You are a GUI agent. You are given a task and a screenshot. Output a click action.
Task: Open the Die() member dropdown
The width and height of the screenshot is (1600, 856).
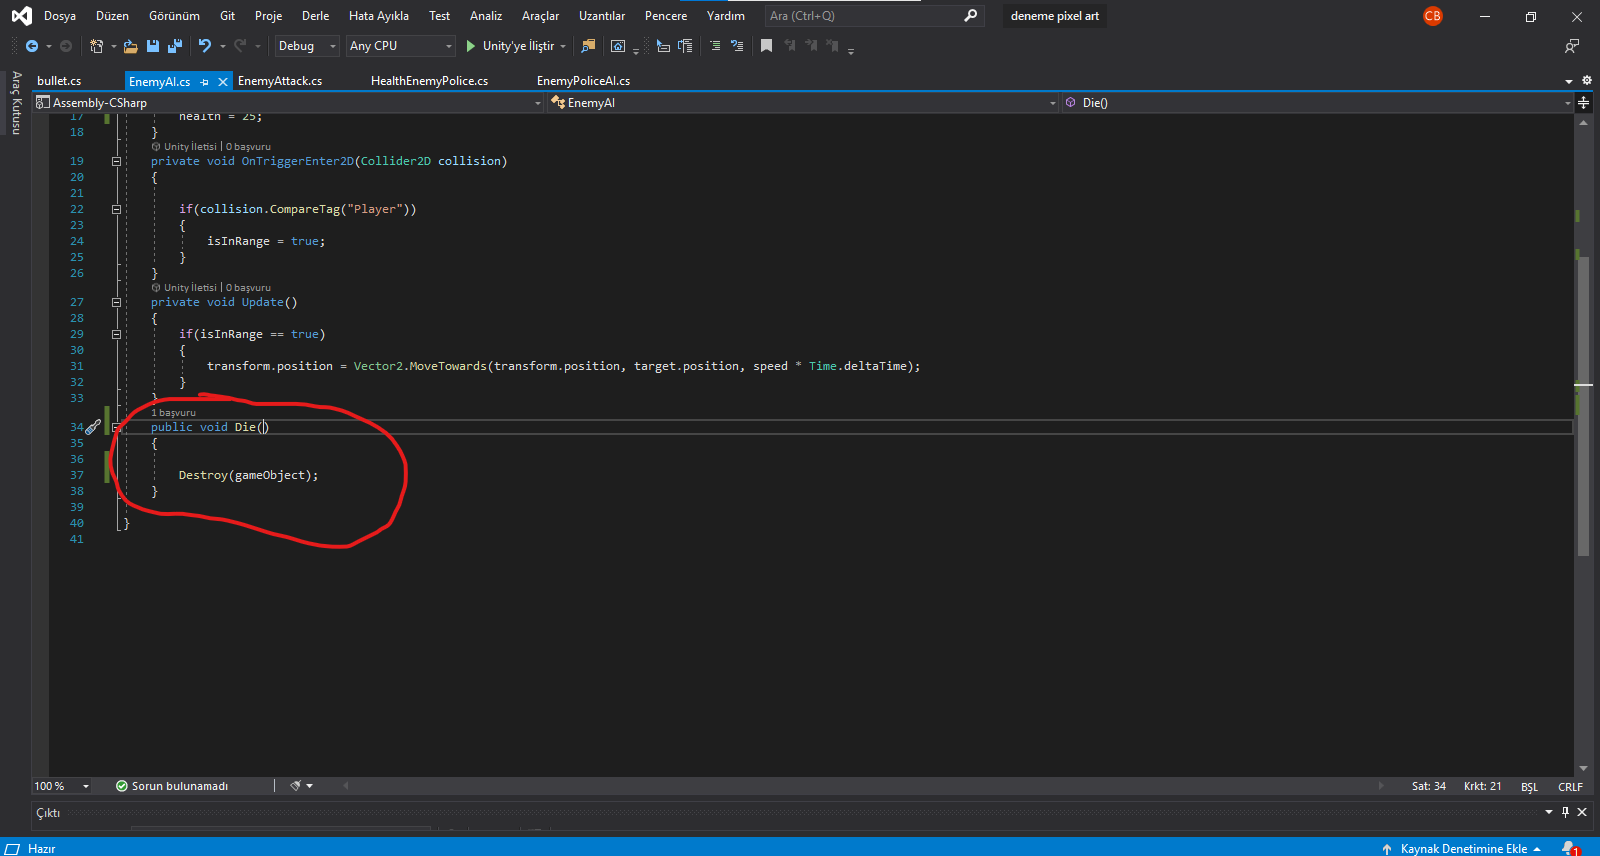[1317, 103]
